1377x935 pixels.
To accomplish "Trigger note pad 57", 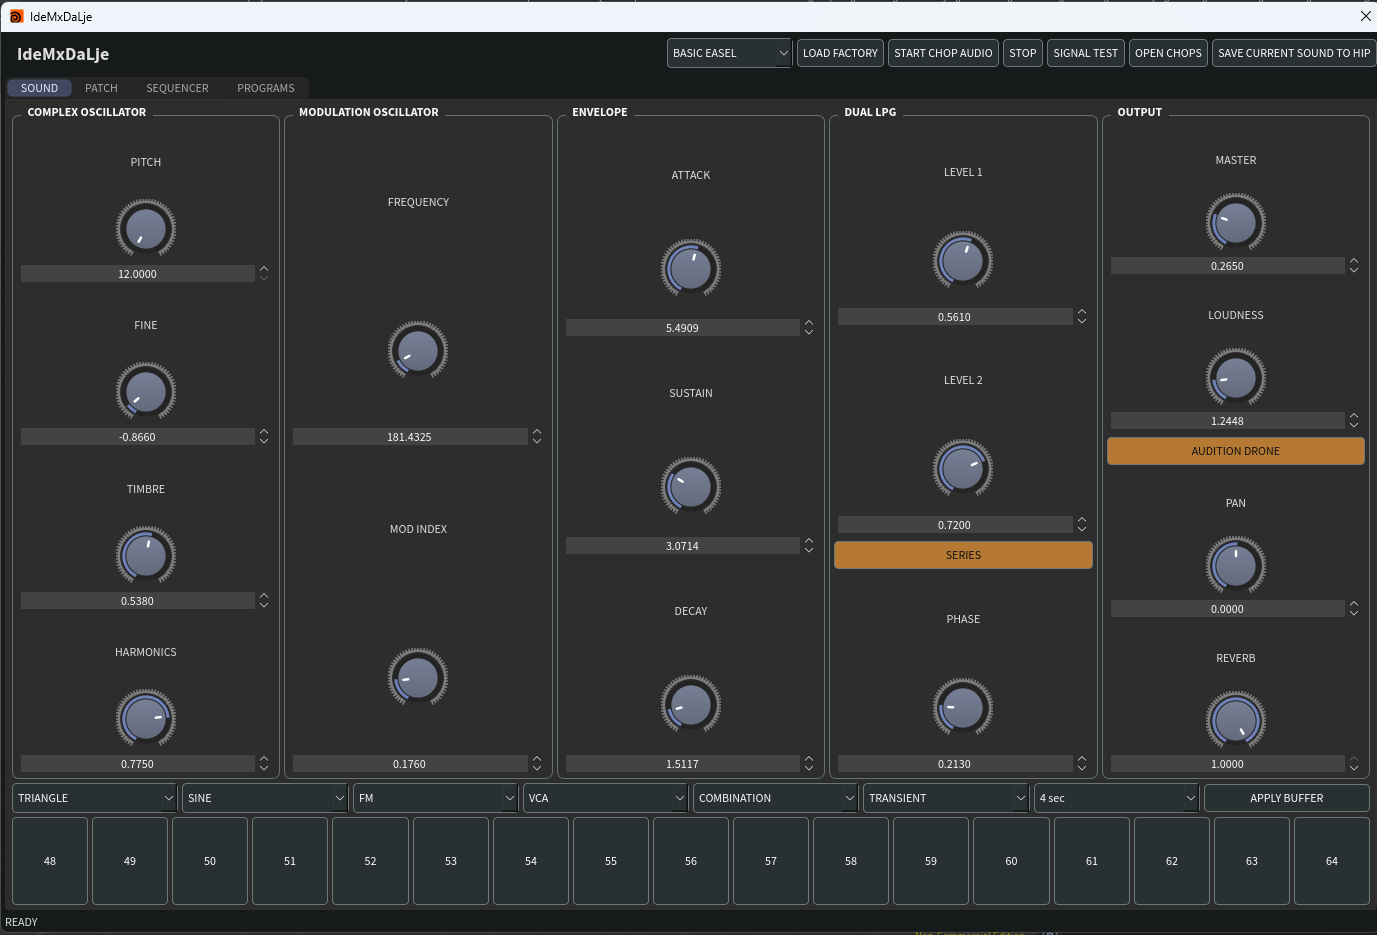I will tap(771, 861).
